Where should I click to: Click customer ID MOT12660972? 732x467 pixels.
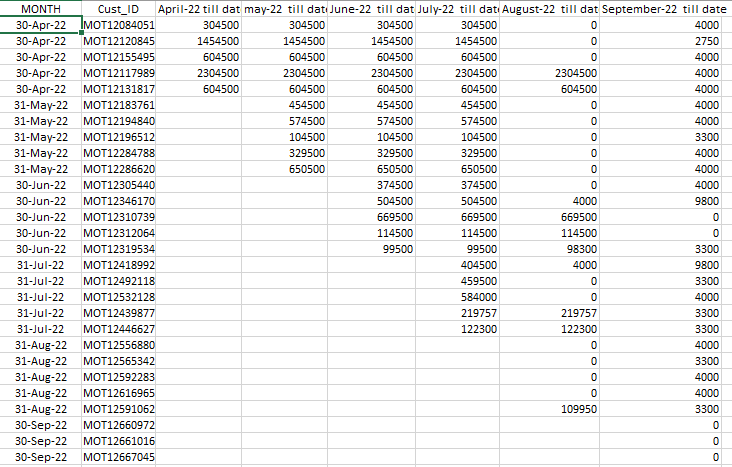click(x=119, y=425)
